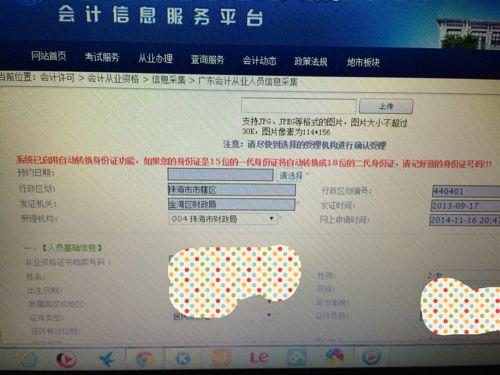Open Internet Explorer from the taskbar
The width and height of the screenshot is (500, 375).
click(28, 359)
